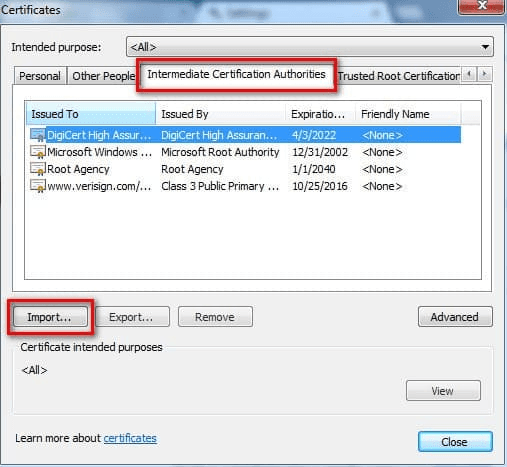
Task: Click the Root Agency certificate icon
Action: (38, 169)
